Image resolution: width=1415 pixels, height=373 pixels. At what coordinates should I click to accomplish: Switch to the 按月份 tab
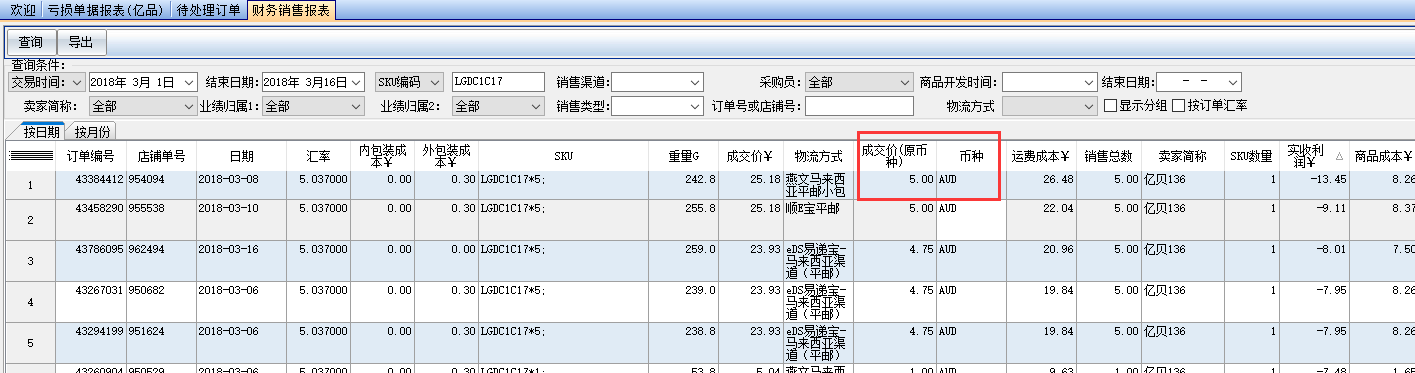pyautogui.click(x=93, y=132)
